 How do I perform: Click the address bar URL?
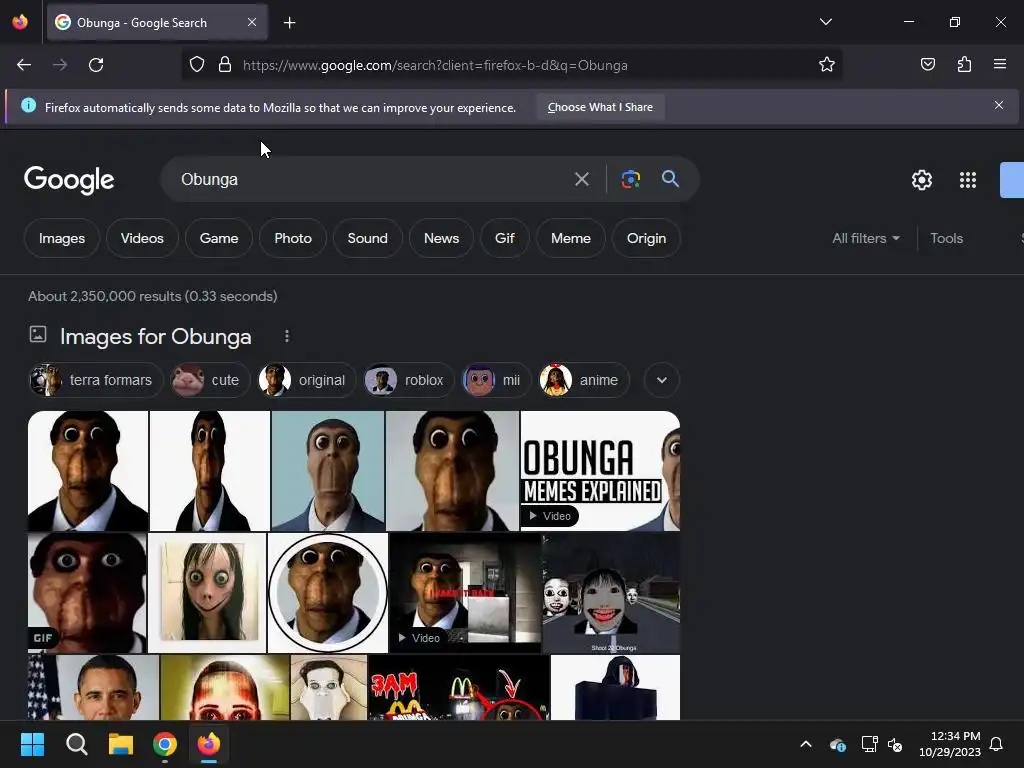[x=435, y=65]
